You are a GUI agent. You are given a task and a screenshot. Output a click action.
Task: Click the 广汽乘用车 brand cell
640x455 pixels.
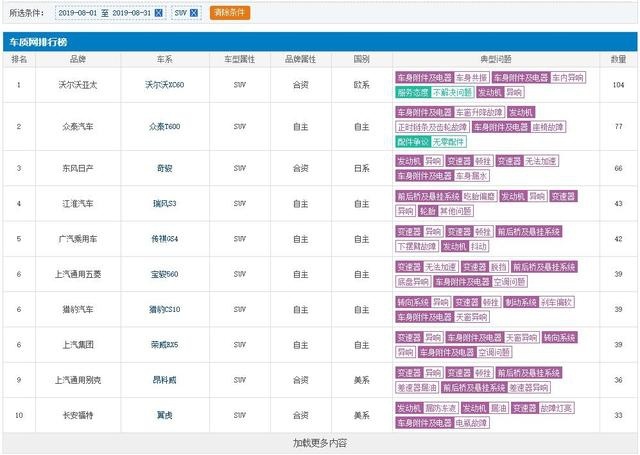pos(78,239)
